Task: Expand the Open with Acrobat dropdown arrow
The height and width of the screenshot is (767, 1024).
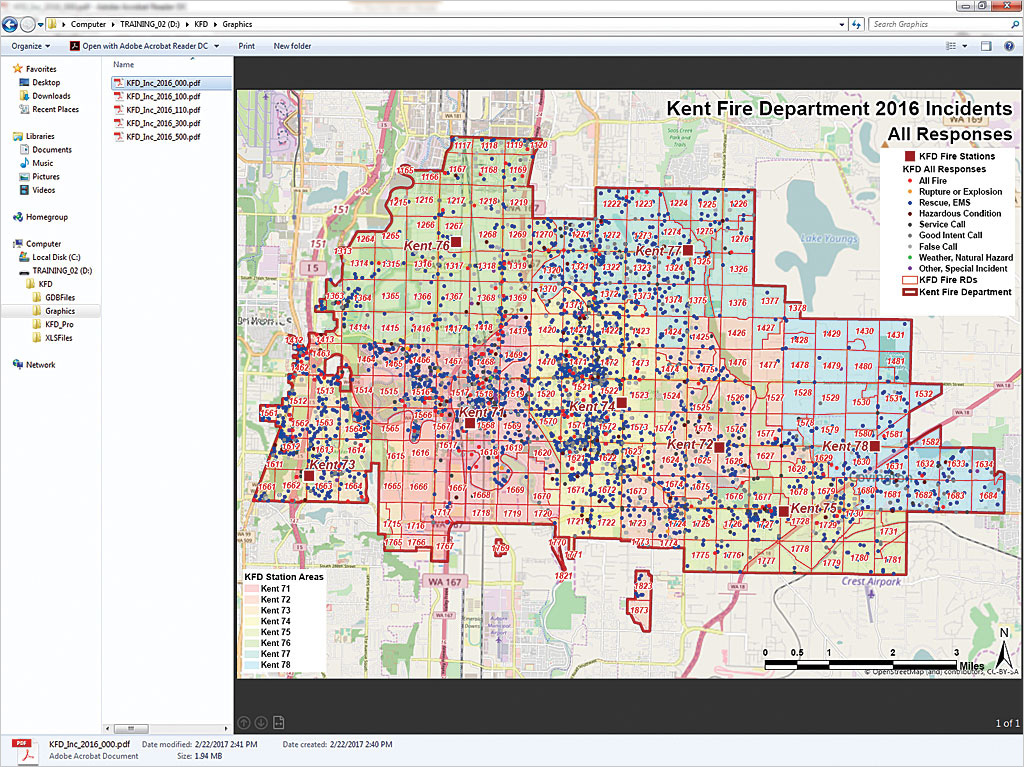Action: click(x=216, y=46)
